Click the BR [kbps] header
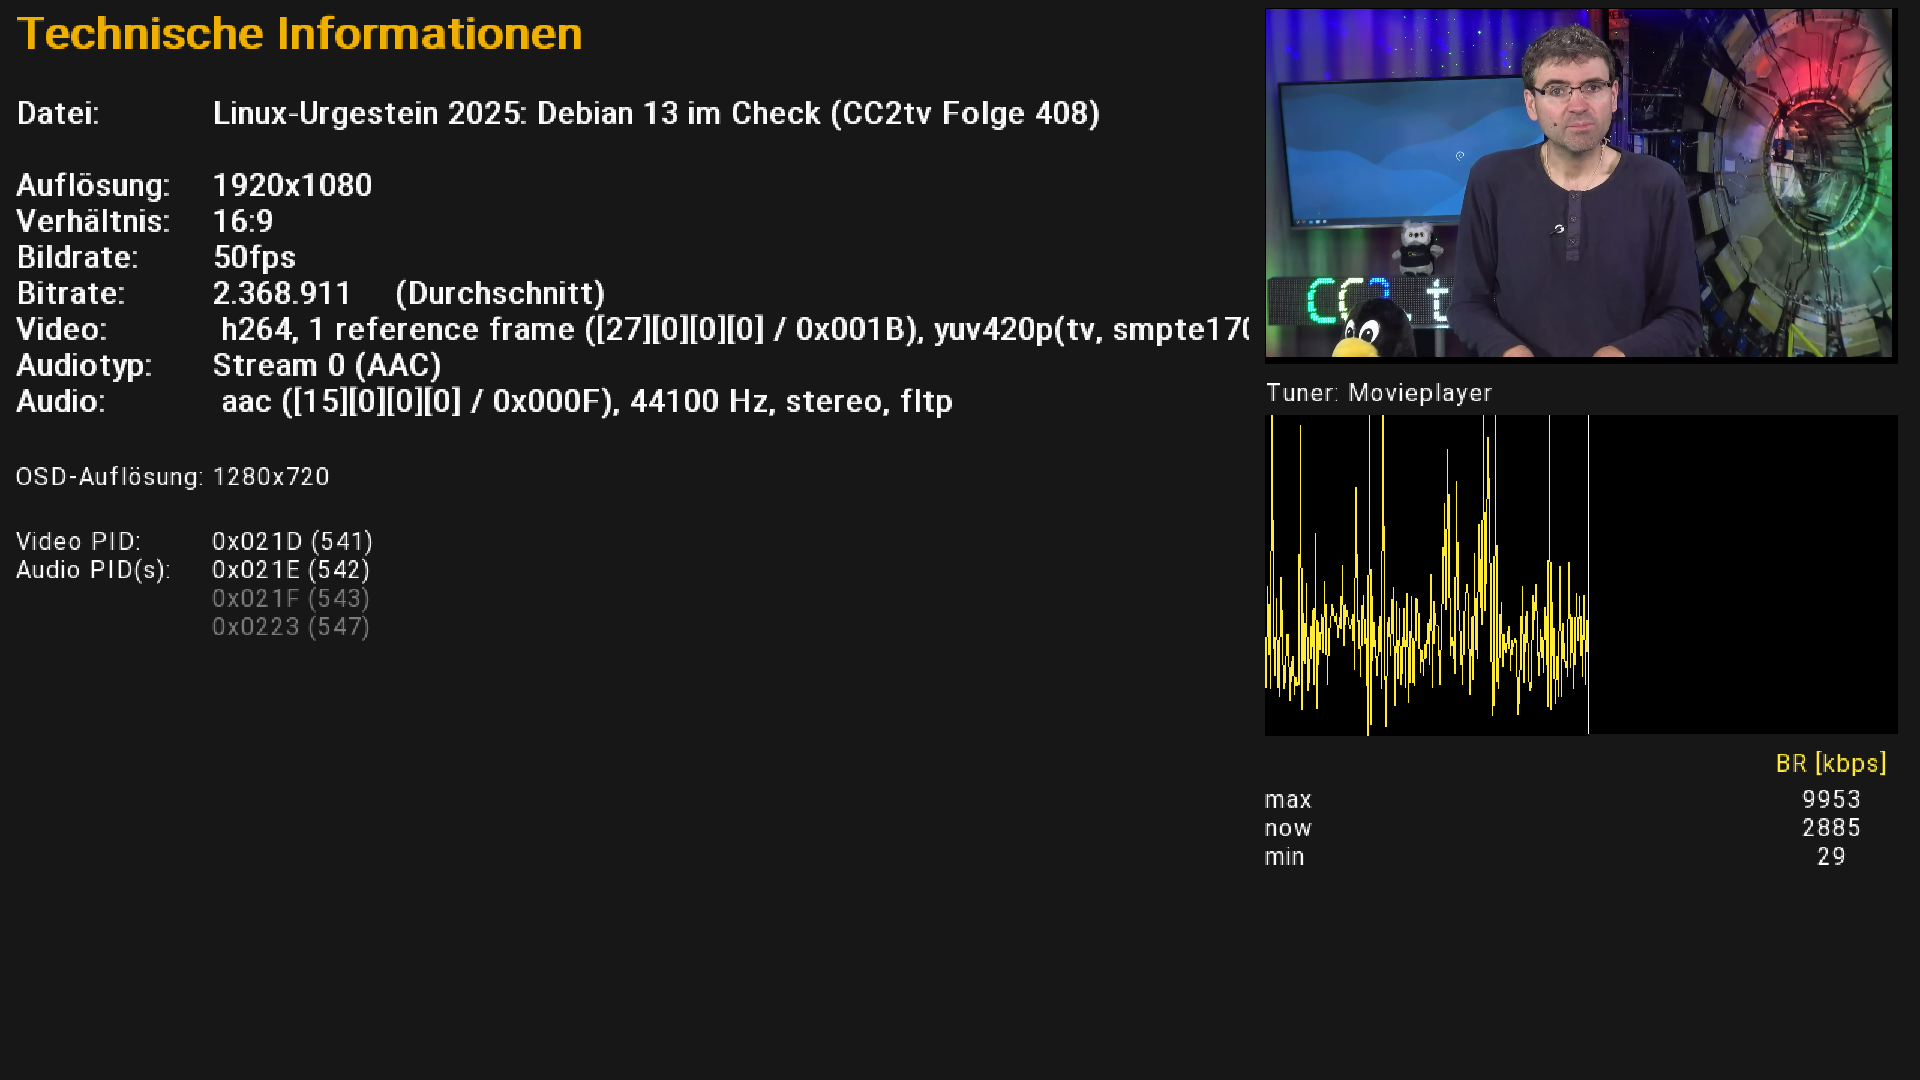Screen dimensions: 1920x1080 1830,763
